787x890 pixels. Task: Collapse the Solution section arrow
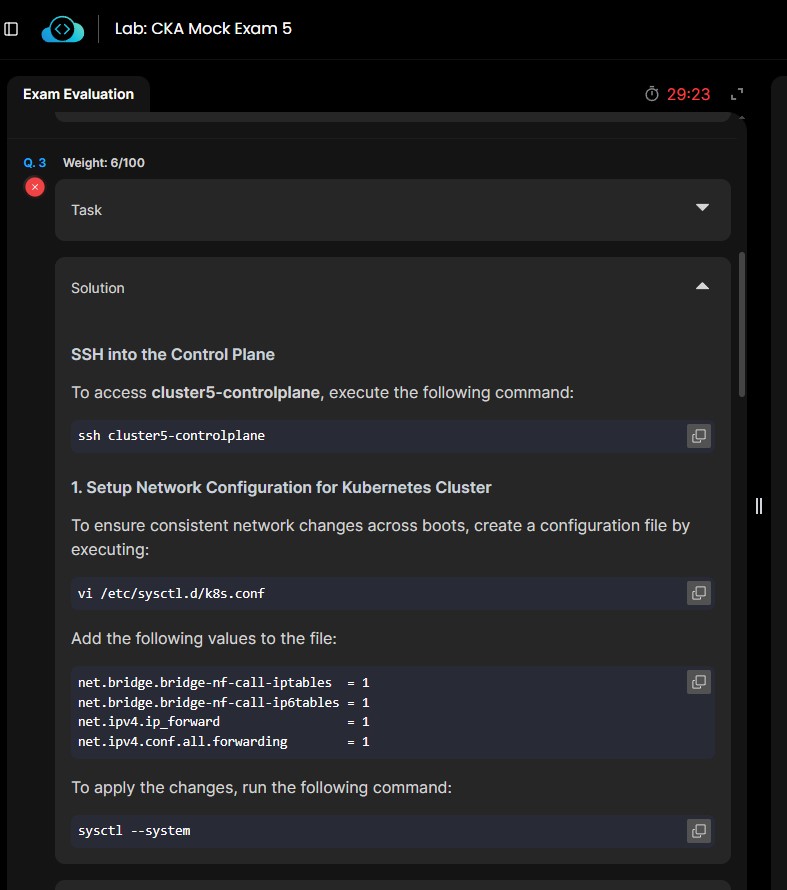point(702,286)
